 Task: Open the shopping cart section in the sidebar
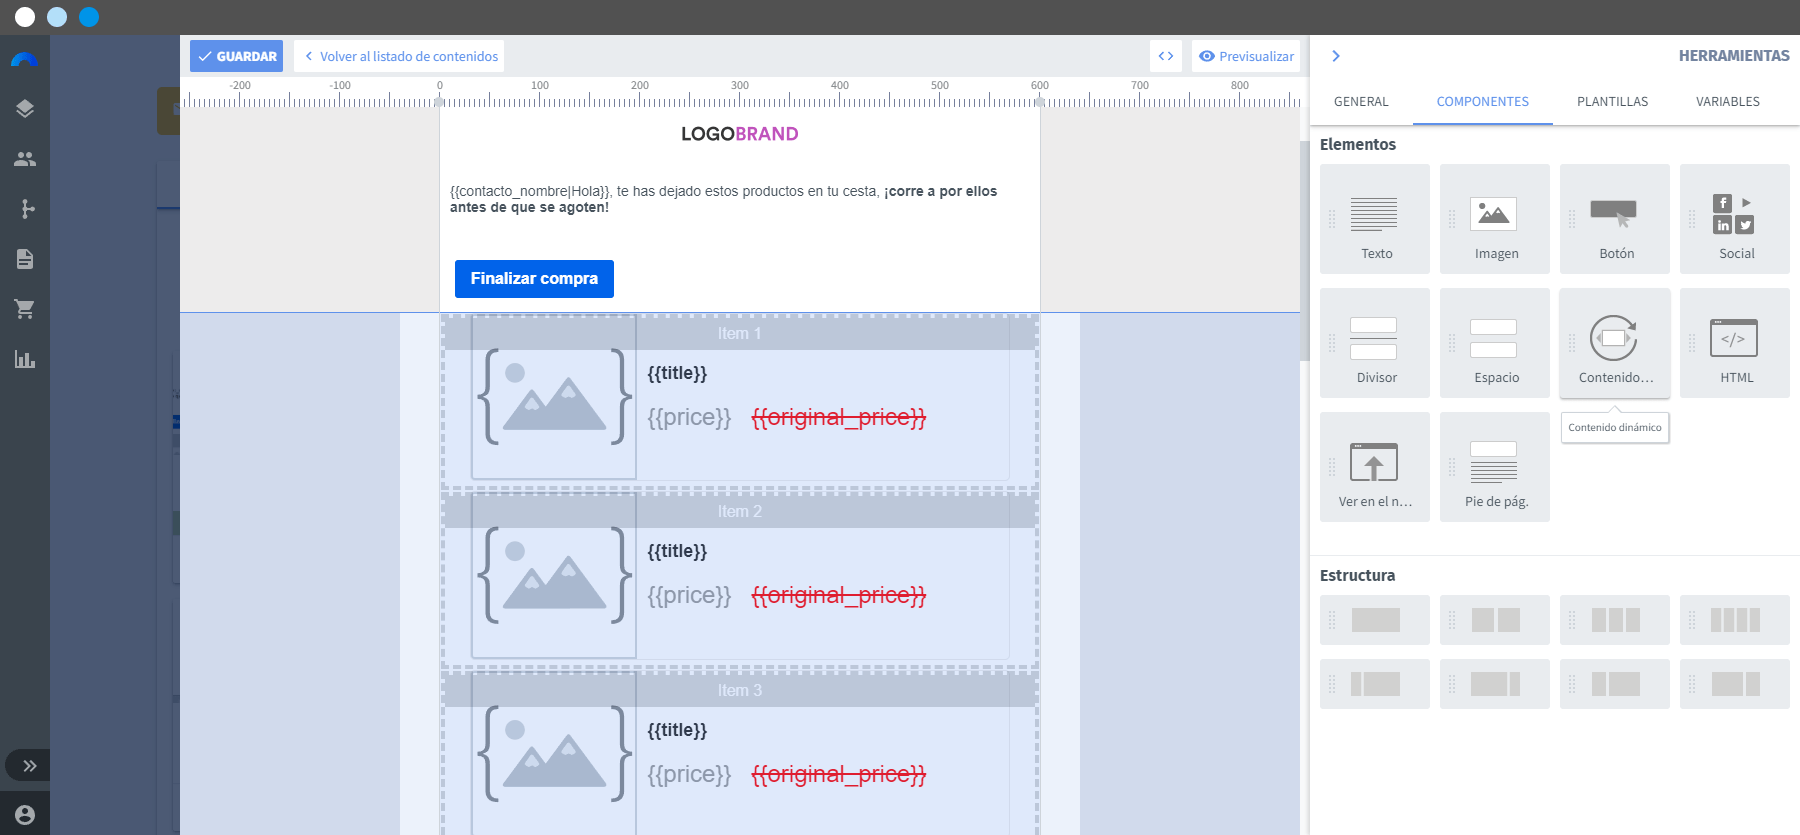[x=25, y=309]
